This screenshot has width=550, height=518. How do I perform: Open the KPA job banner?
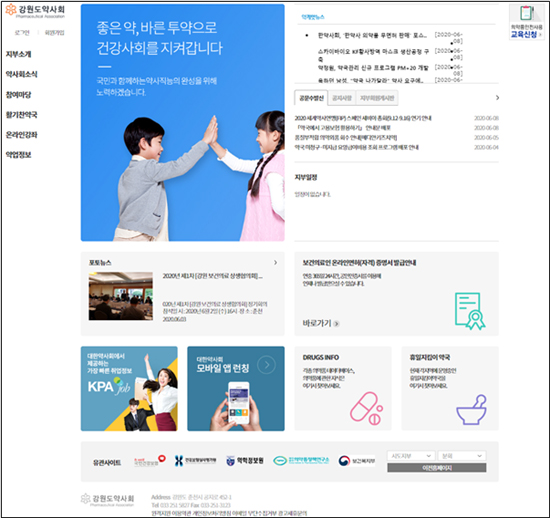[x=129, y=389]
